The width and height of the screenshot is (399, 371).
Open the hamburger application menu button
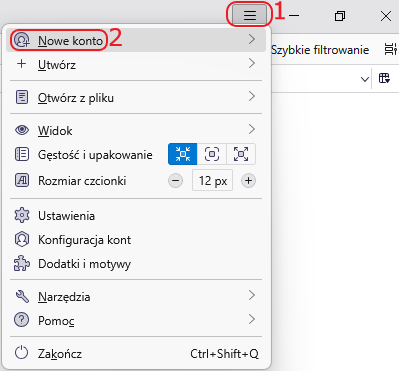coord(250,15)
